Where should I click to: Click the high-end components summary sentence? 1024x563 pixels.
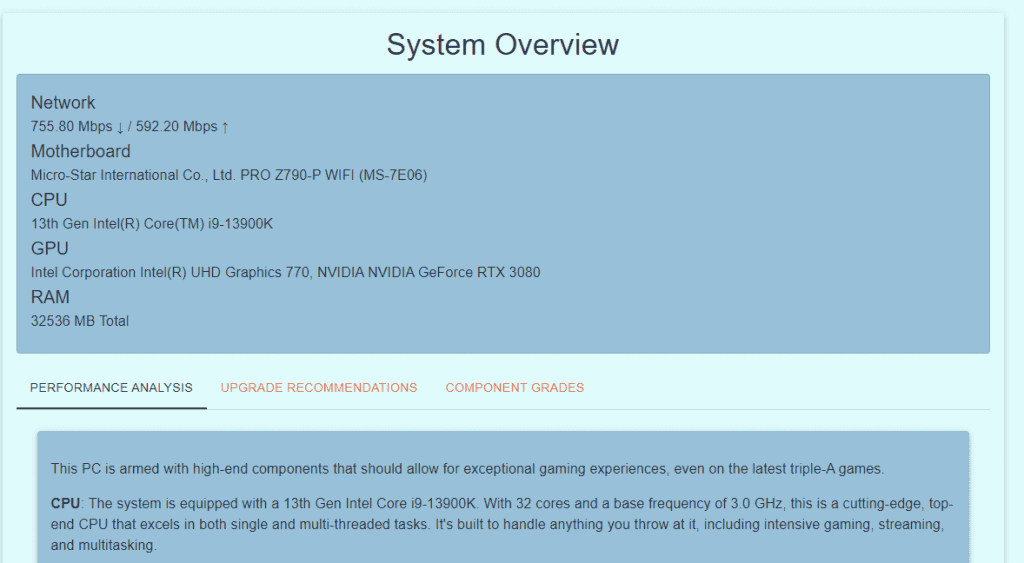point(467,469)
